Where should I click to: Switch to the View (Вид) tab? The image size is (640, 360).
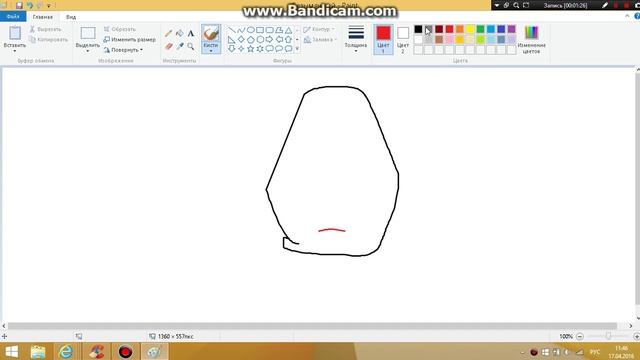[71, 17]
